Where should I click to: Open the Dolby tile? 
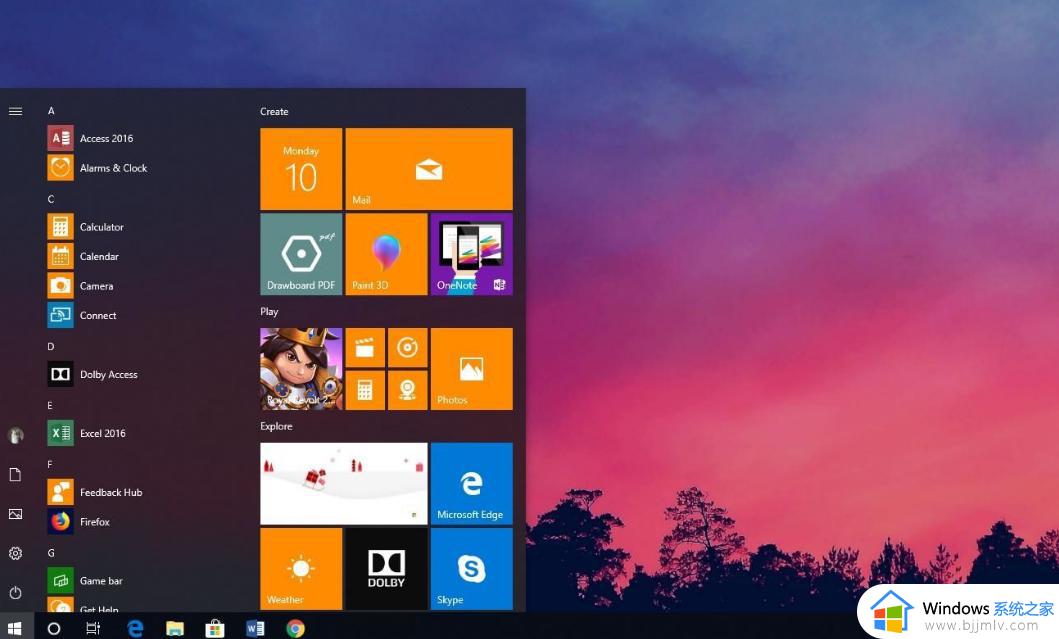386,569
